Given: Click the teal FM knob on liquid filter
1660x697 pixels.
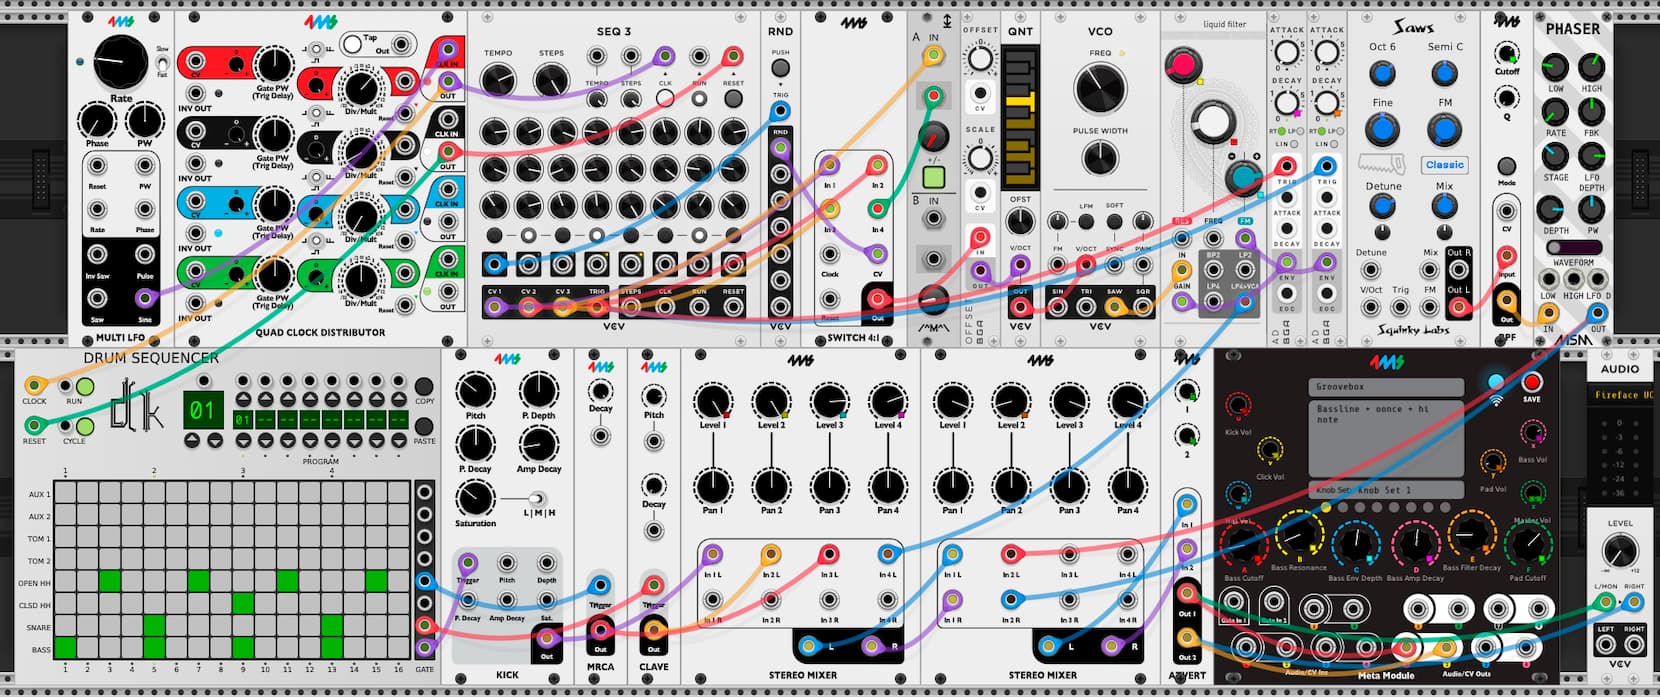Looking at the screenshot, I should click(x=1243, y=177).
